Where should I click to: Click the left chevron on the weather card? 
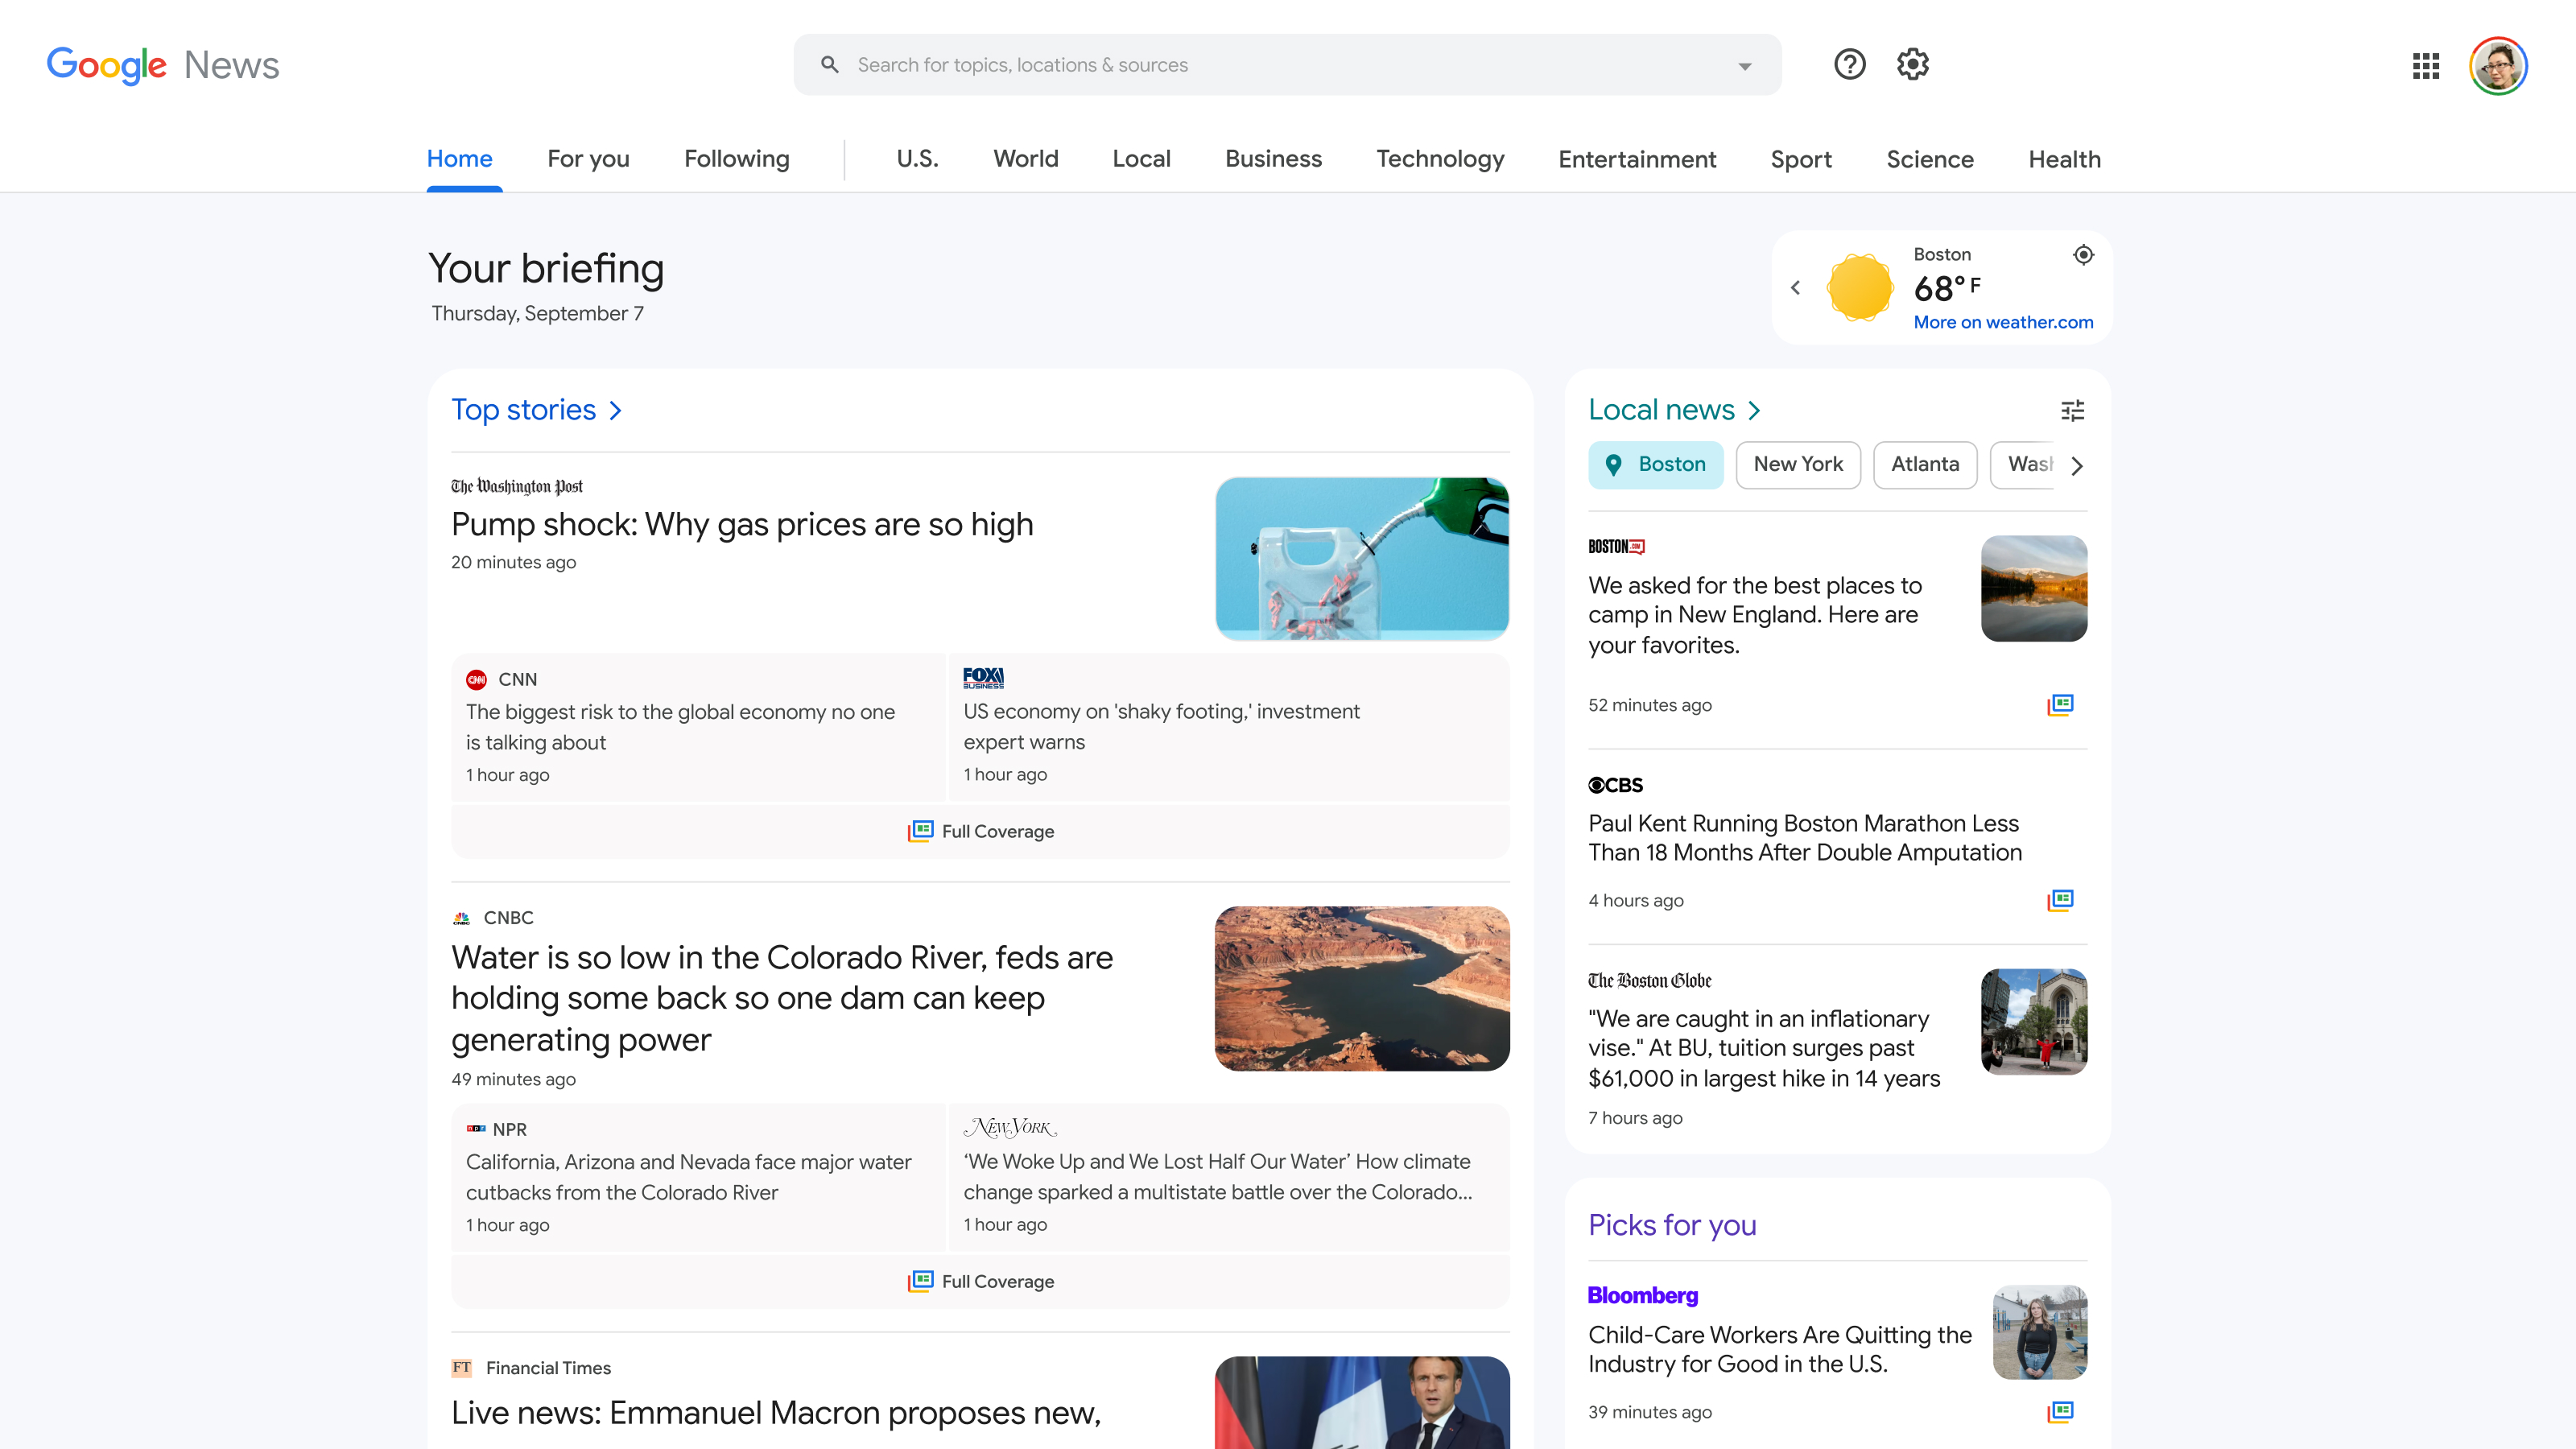[1795, 287]
